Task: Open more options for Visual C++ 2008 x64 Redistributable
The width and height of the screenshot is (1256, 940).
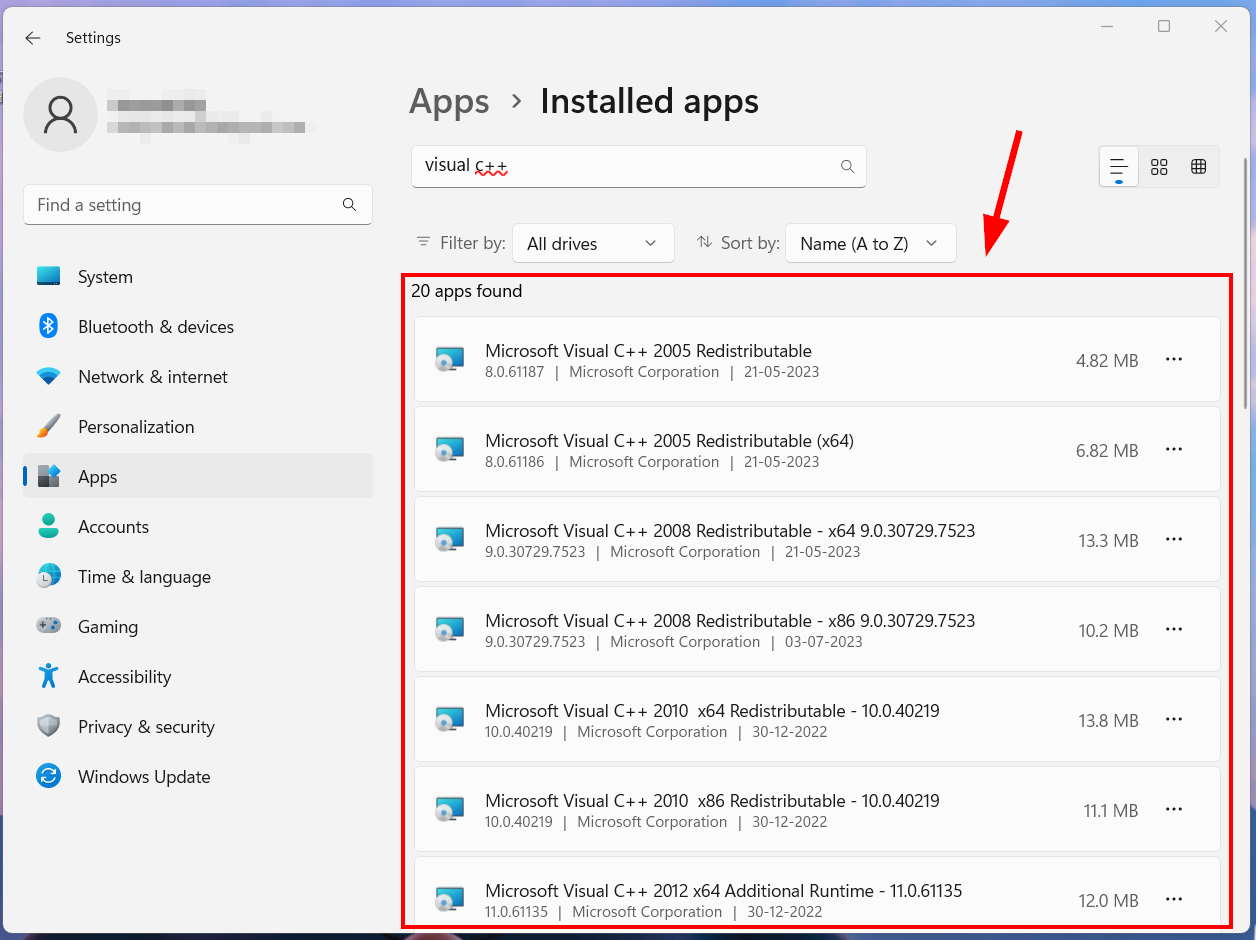Action: (1174, 540)
